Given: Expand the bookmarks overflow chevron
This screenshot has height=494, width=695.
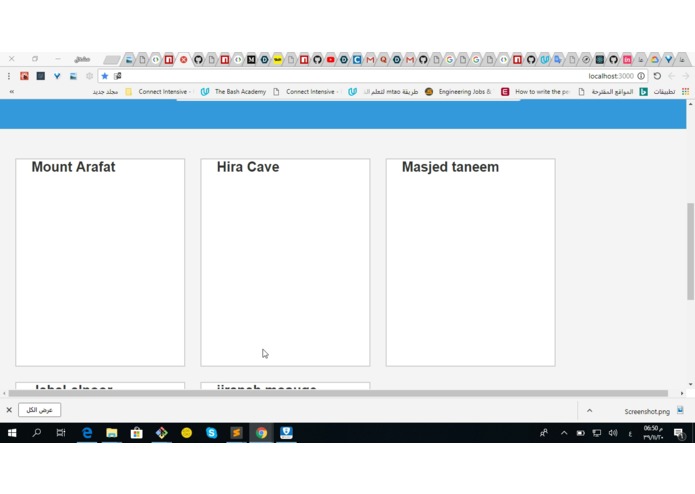Looking at the screenshot, I should pyautogui.click(x=12, y=92).
